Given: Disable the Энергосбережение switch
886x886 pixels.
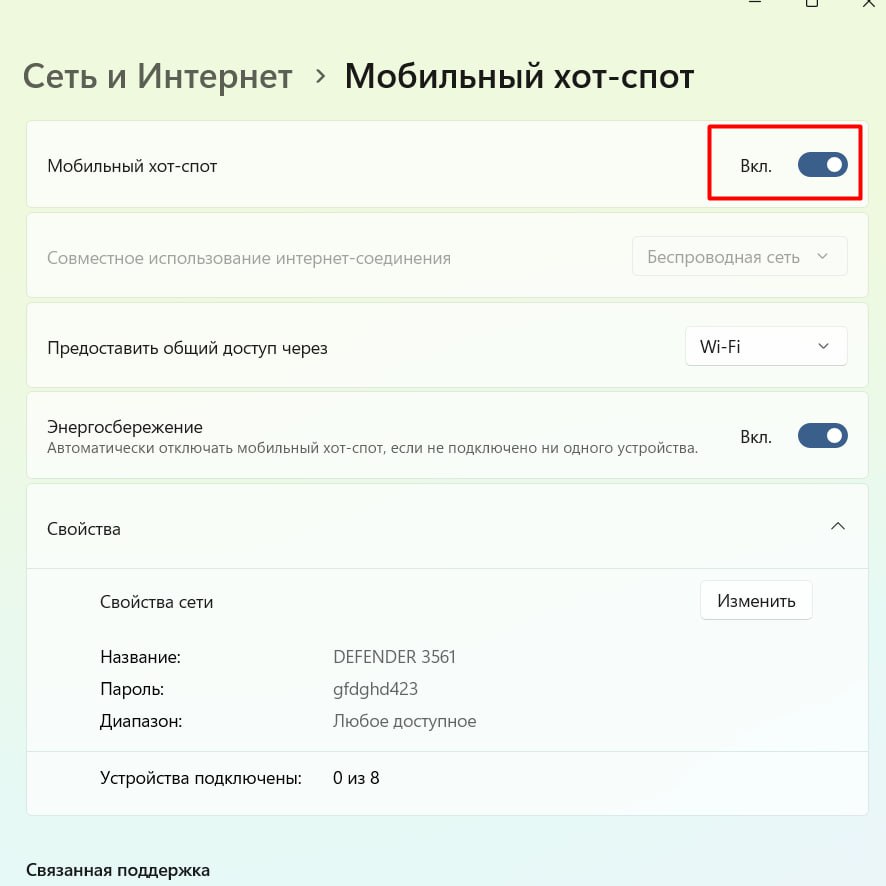Looking at the screenshot, I should tap(822, 436).
